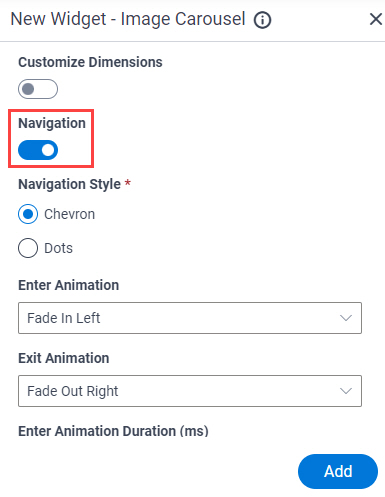Click the Add button
Viewport: 385px width, 497px height.
click(x=338, y=471)
